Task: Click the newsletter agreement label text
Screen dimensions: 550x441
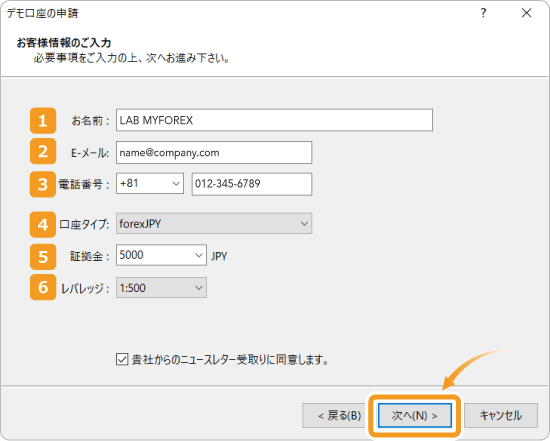Action: pos(230,360)
